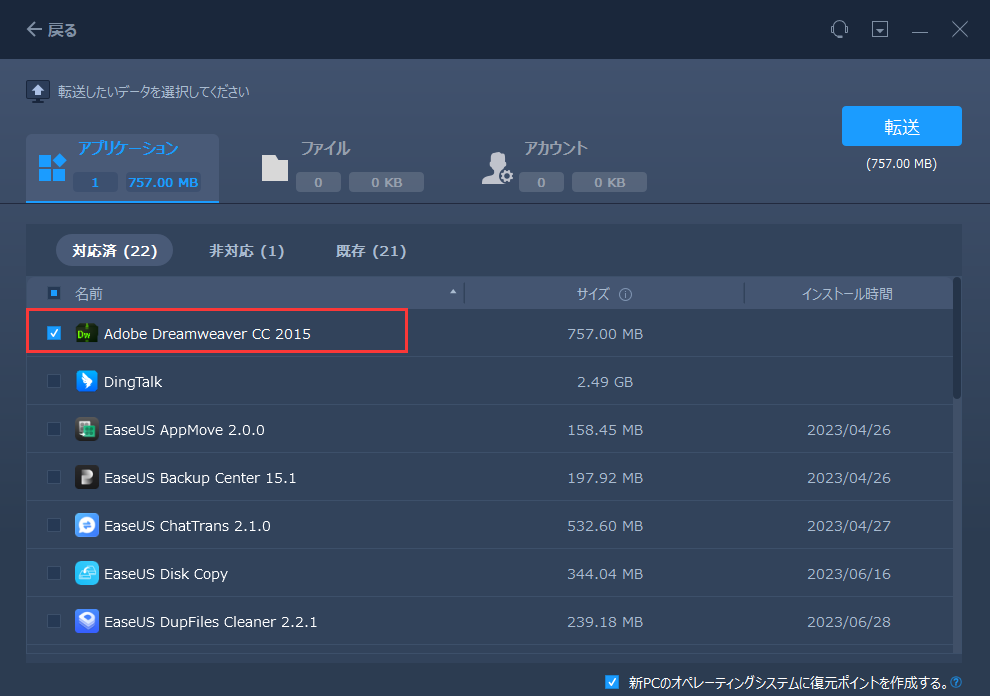The width and height of the screenshot is (990, 696).
Task: Click the 名前 column sort arrow
Action: [453, 293]
